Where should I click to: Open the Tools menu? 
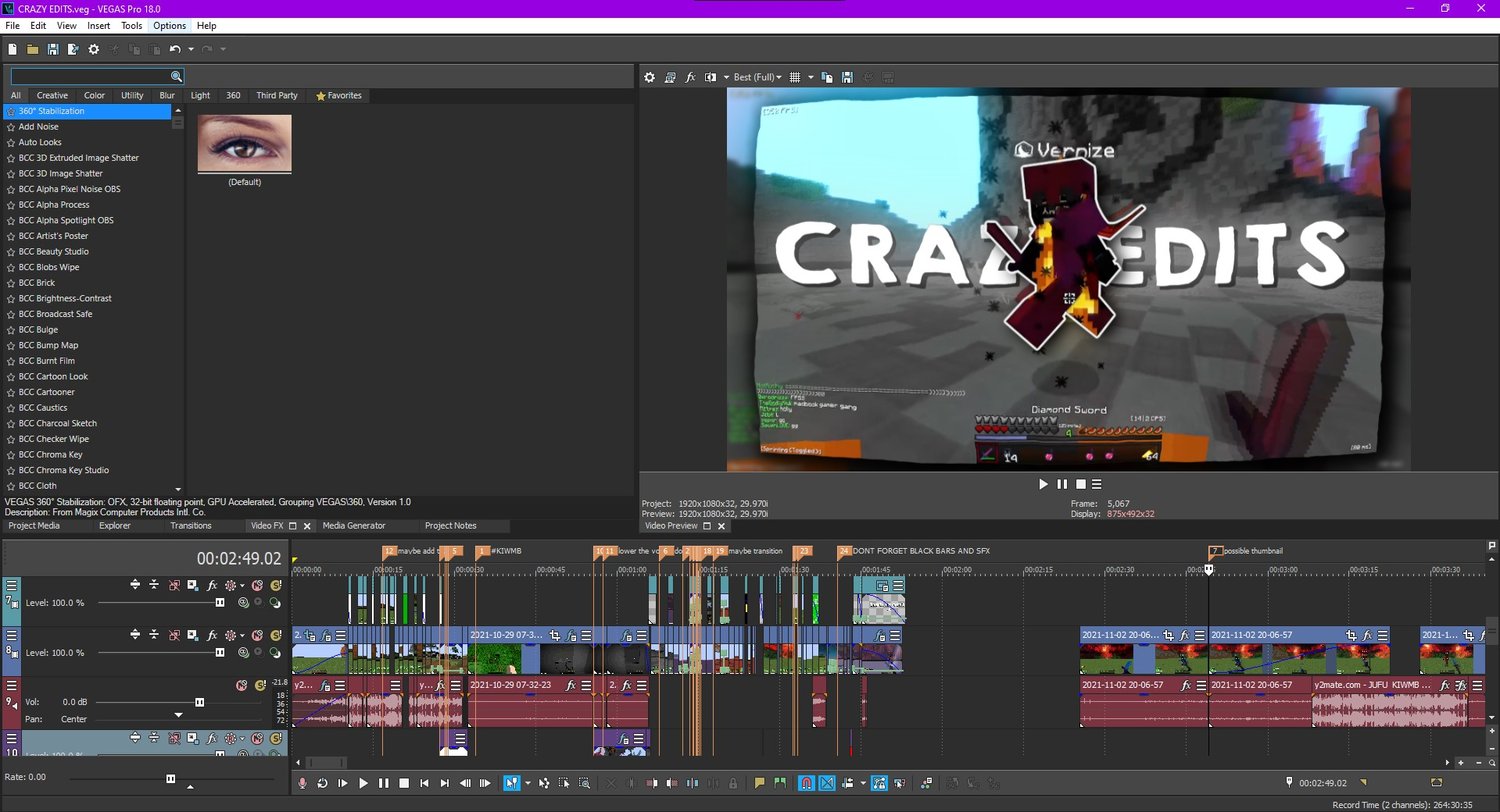(131, 25)
